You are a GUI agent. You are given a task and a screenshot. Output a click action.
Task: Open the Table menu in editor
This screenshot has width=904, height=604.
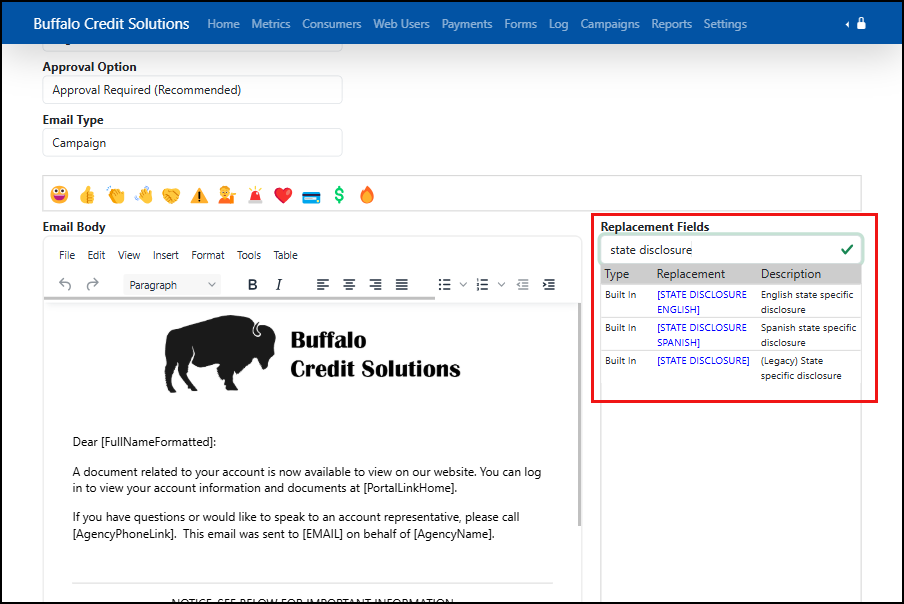285,255
